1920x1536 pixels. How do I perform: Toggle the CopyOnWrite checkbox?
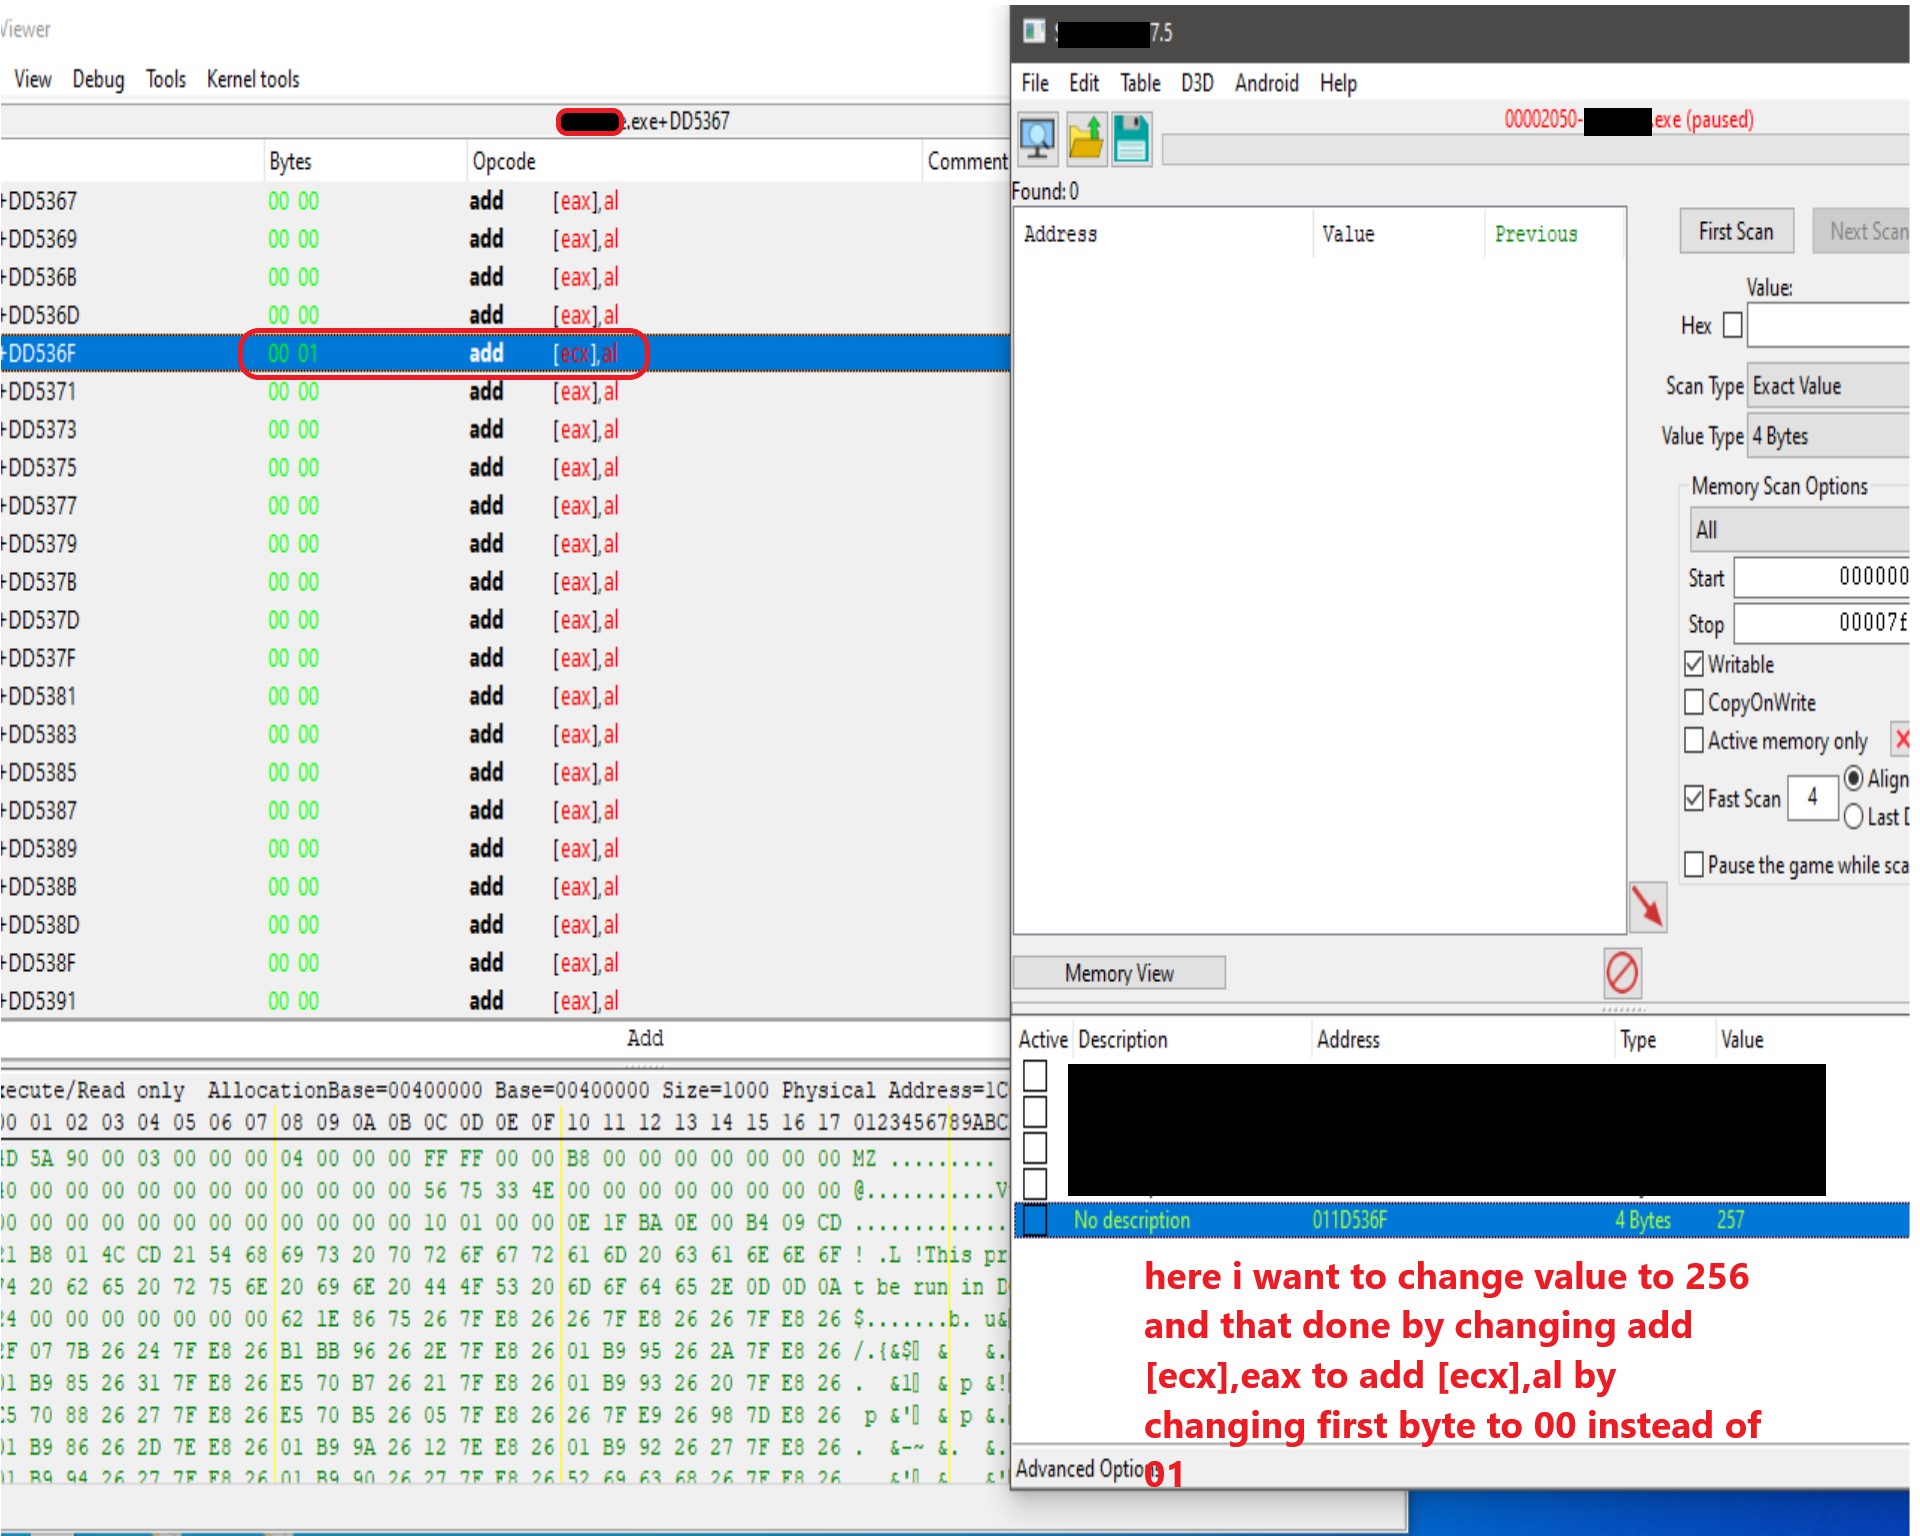click(x=1694, y=702)
